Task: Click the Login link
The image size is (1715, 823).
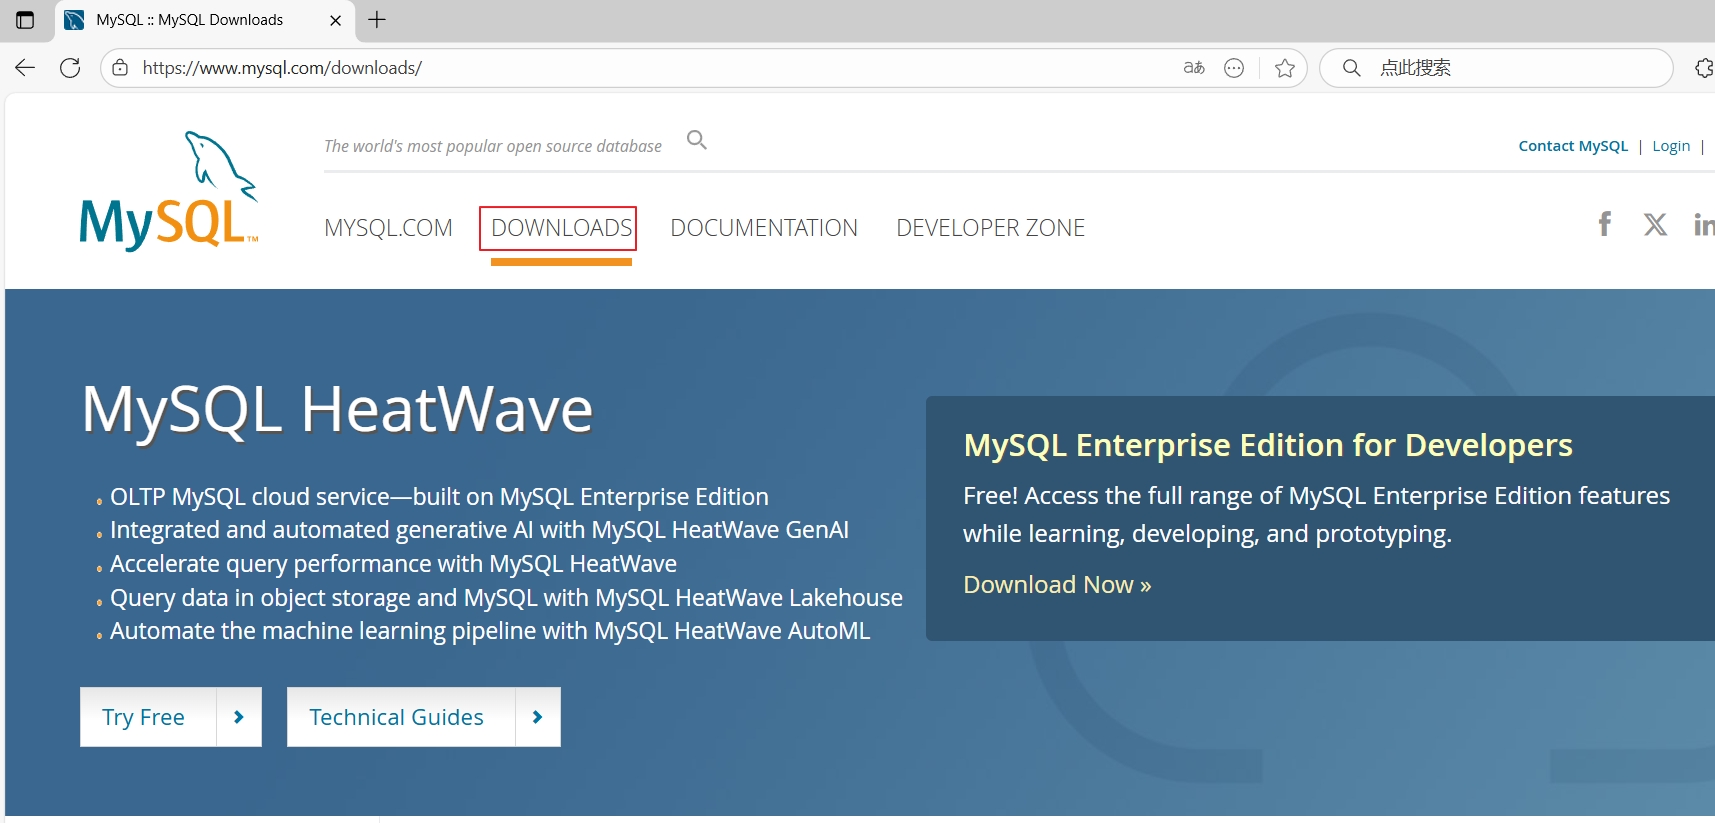Action: pos(1671,146)
